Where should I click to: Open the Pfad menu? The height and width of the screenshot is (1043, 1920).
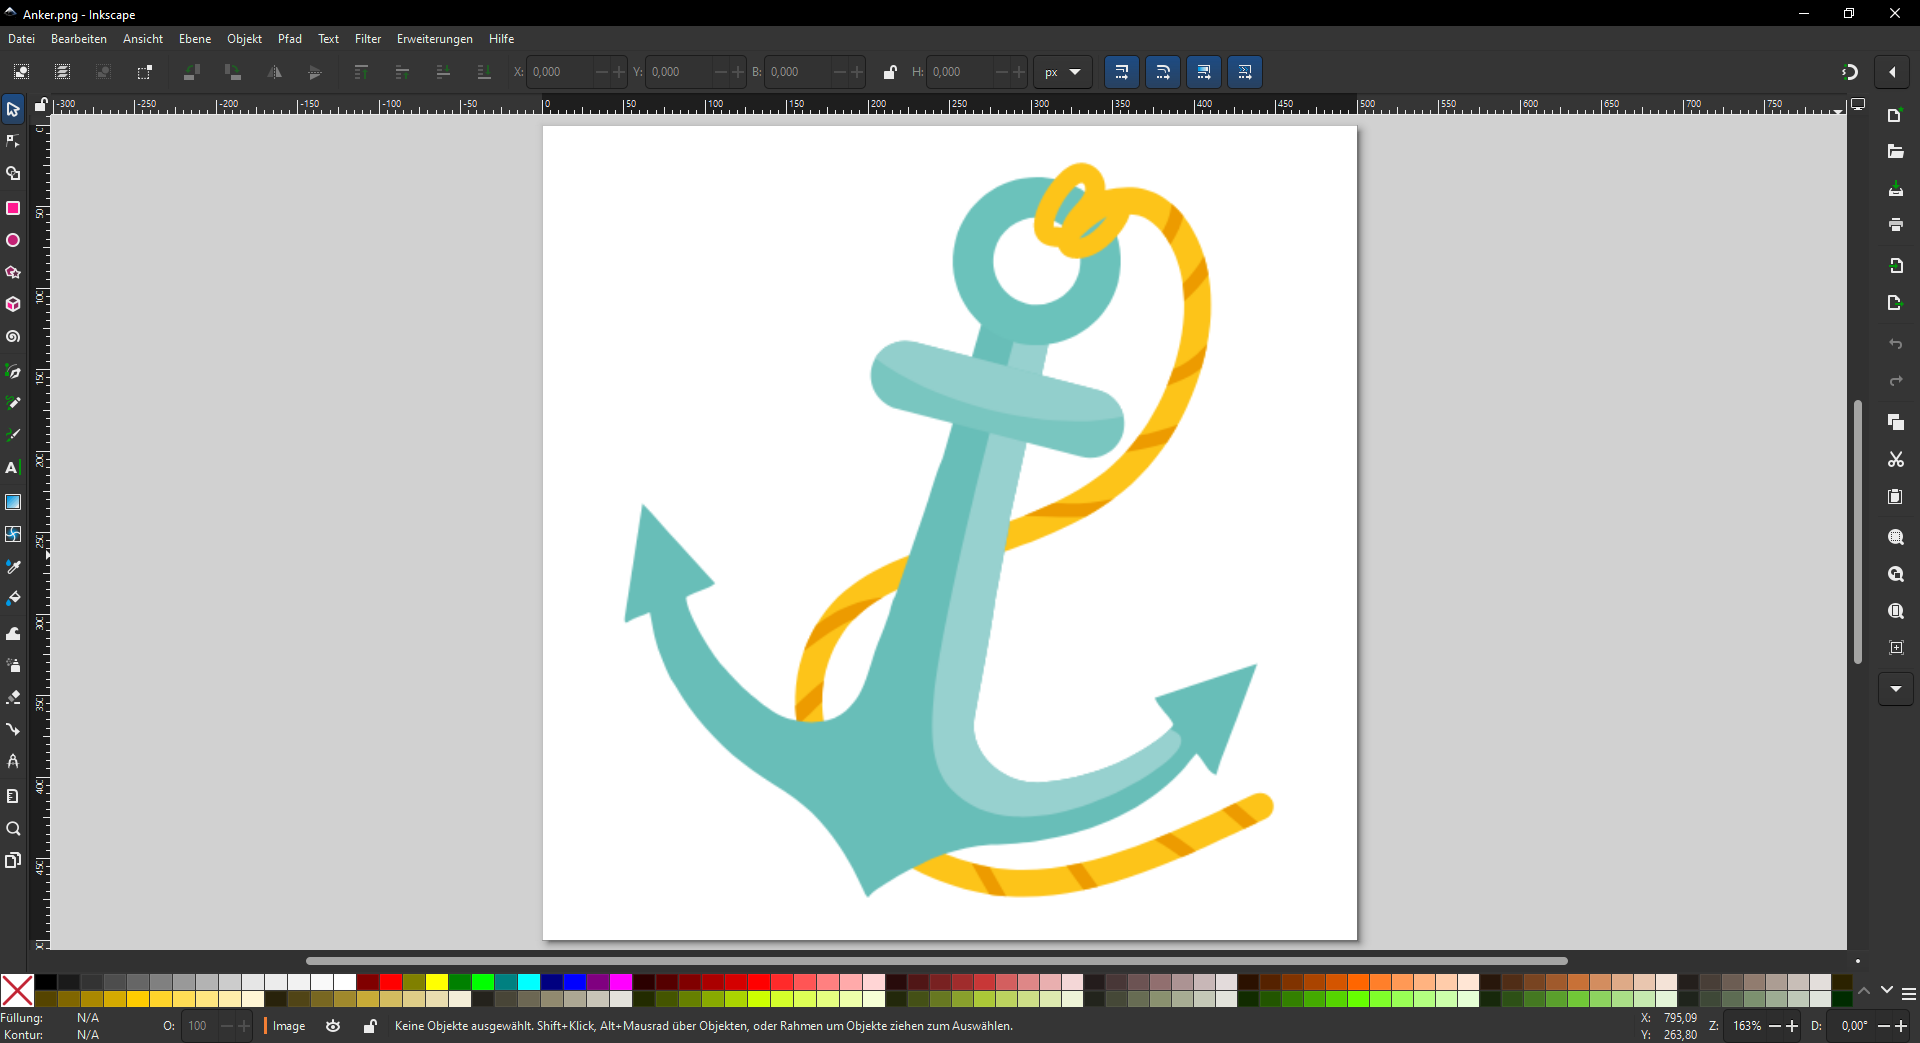290,39
